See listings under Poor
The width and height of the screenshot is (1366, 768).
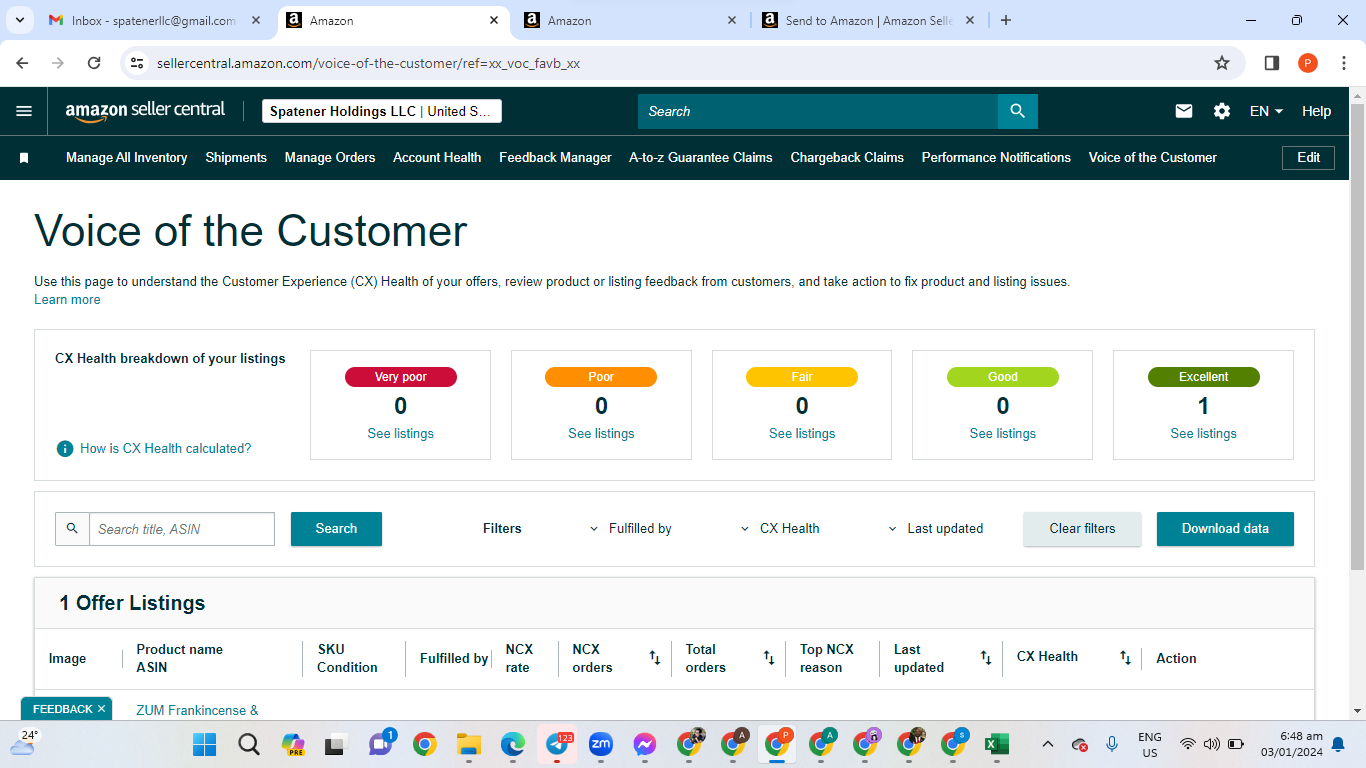pos(601,433)
